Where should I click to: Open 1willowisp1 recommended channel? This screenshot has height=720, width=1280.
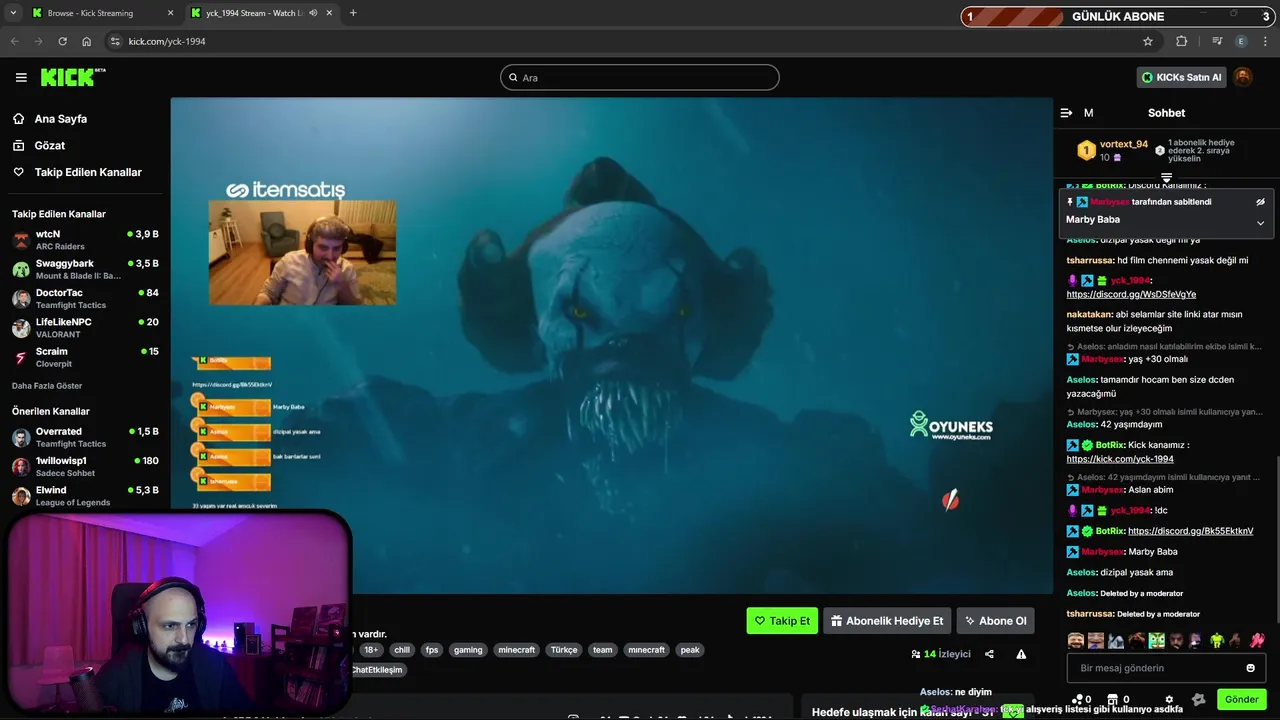point(85,466)
